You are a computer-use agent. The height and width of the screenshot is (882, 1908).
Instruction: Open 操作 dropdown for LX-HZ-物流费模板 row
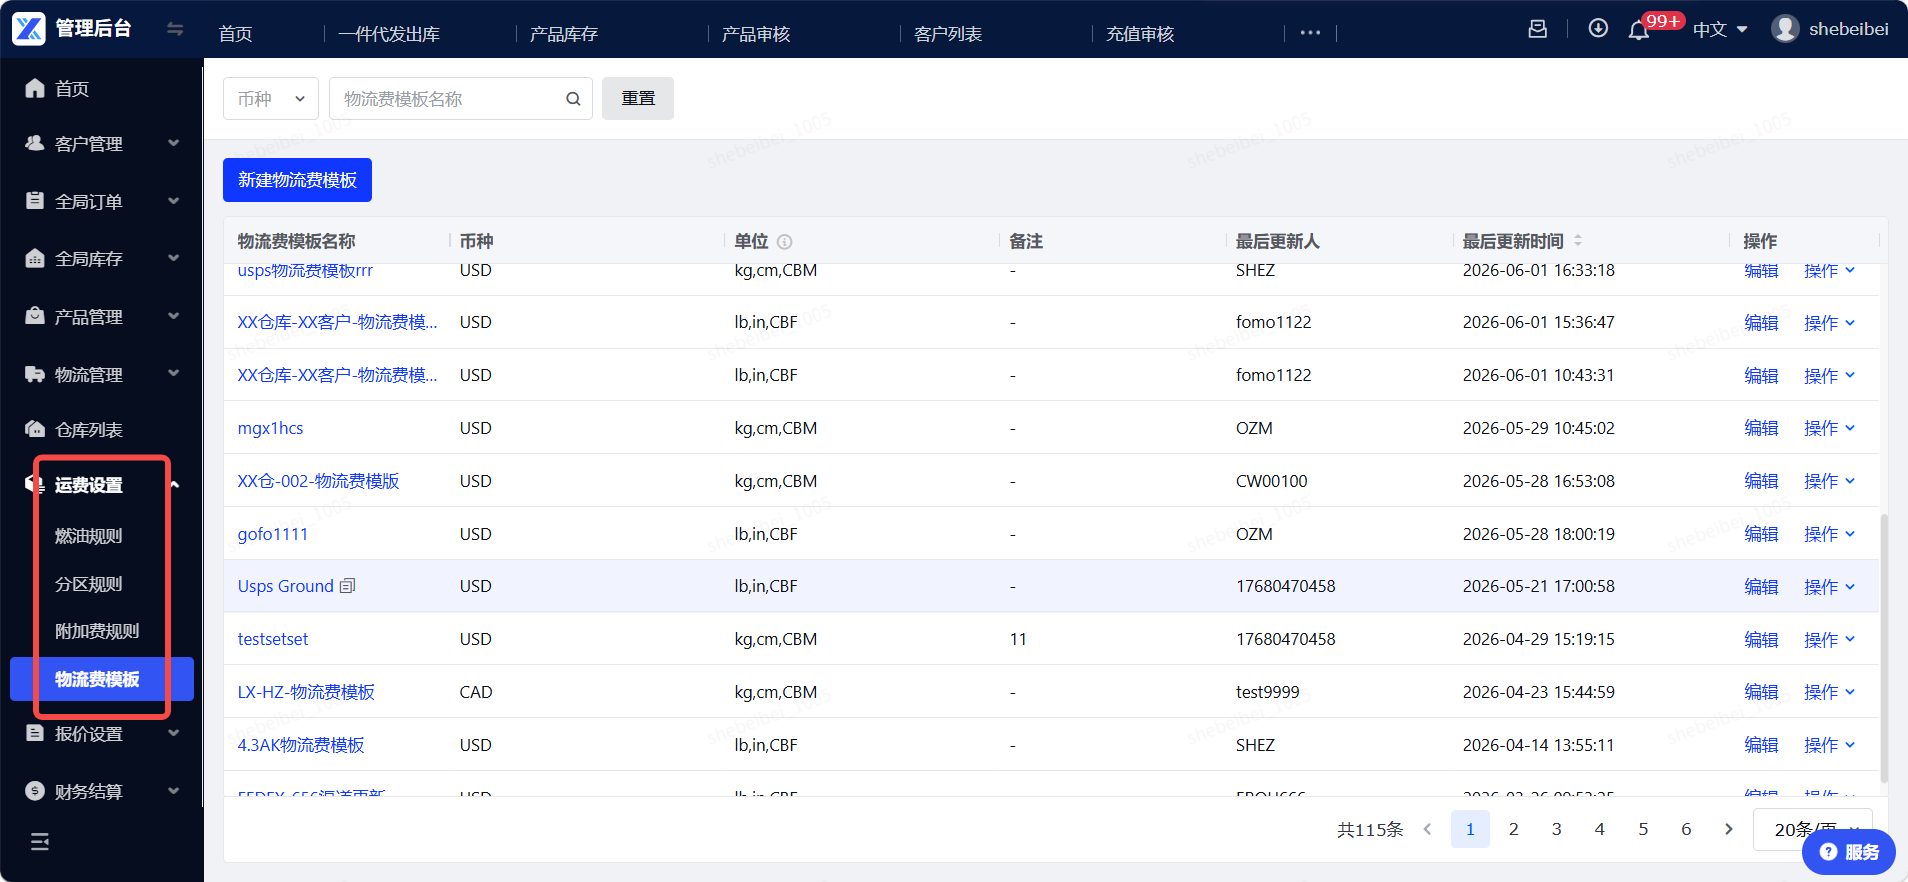click(x=1830, y=692)
